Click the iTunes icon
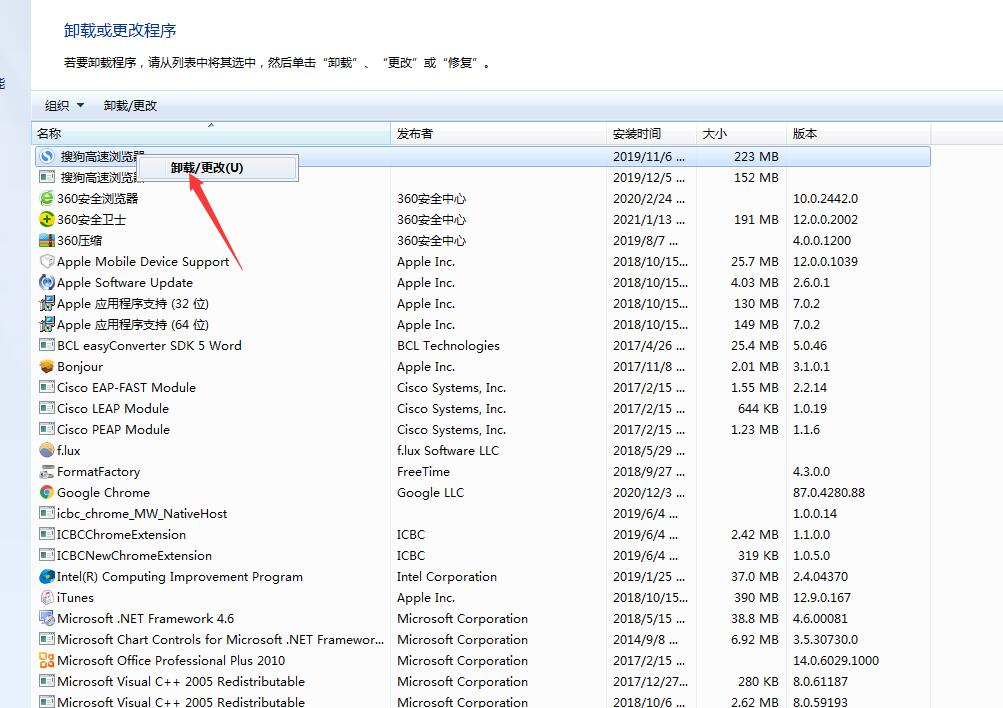Screen dimensions: 1003x708 point(47,597)
